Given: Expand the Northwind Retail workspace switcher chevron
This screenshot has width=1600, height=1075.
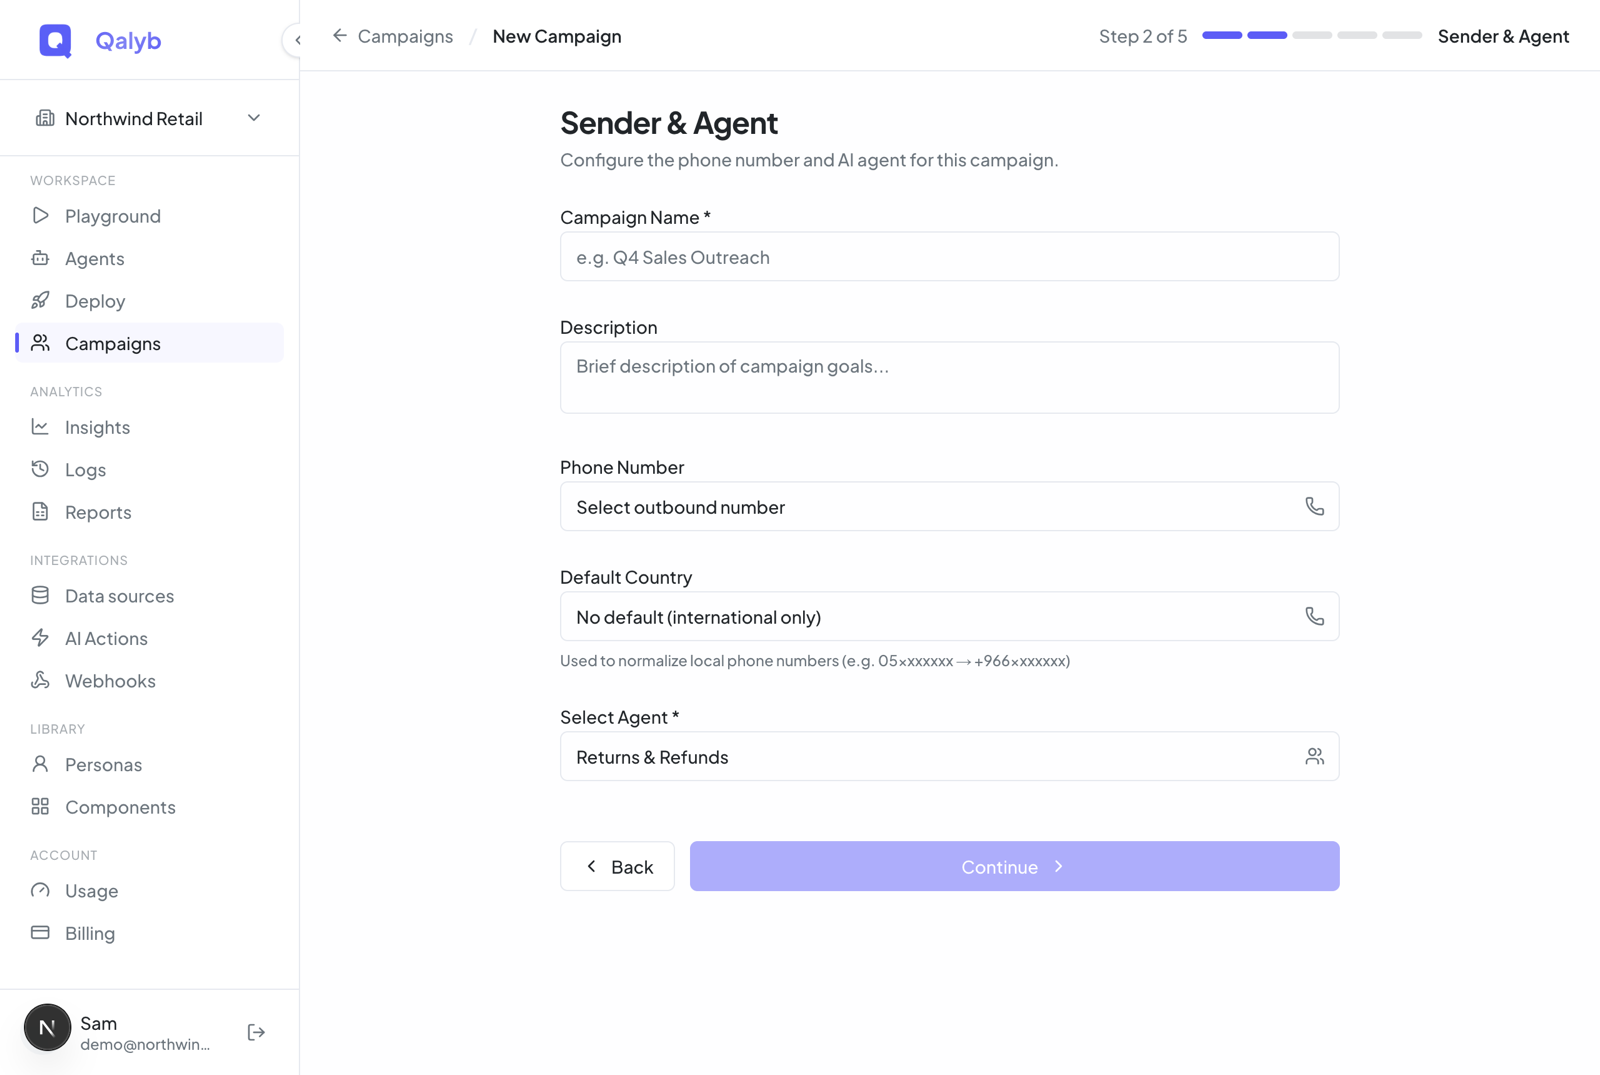Looking at the screenshot, I should 254,118.
